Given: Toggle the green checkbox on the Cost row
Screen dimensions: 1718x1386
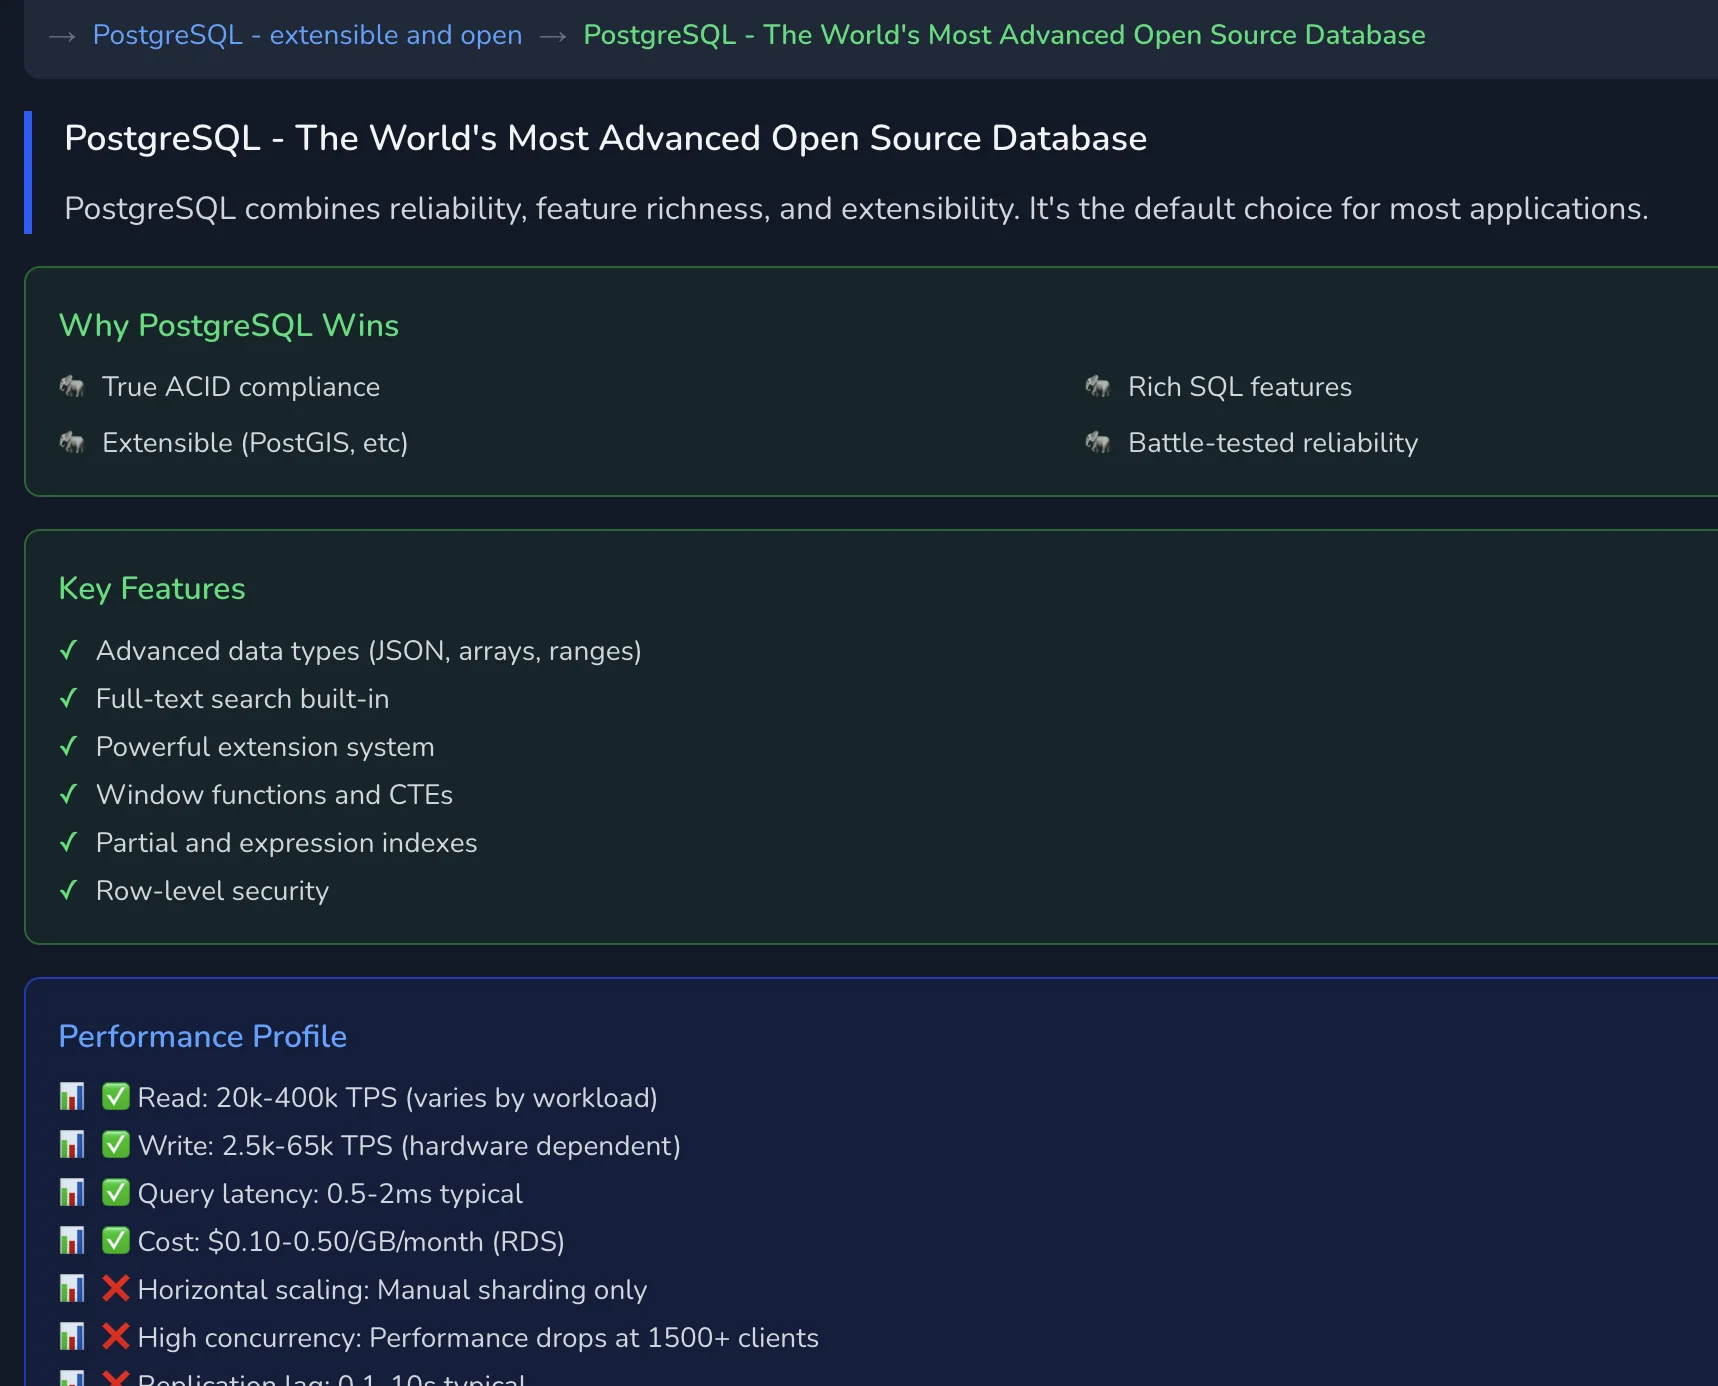Looking at the screenshot, I should click(115, 1240).
